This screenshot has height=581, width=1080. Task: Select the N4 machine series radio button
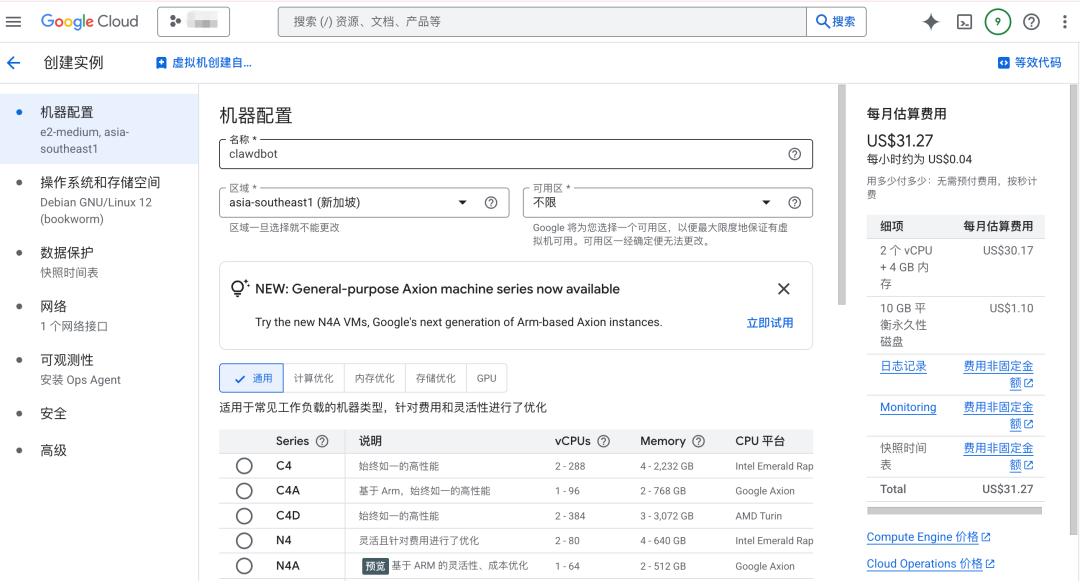coord(244,540)
